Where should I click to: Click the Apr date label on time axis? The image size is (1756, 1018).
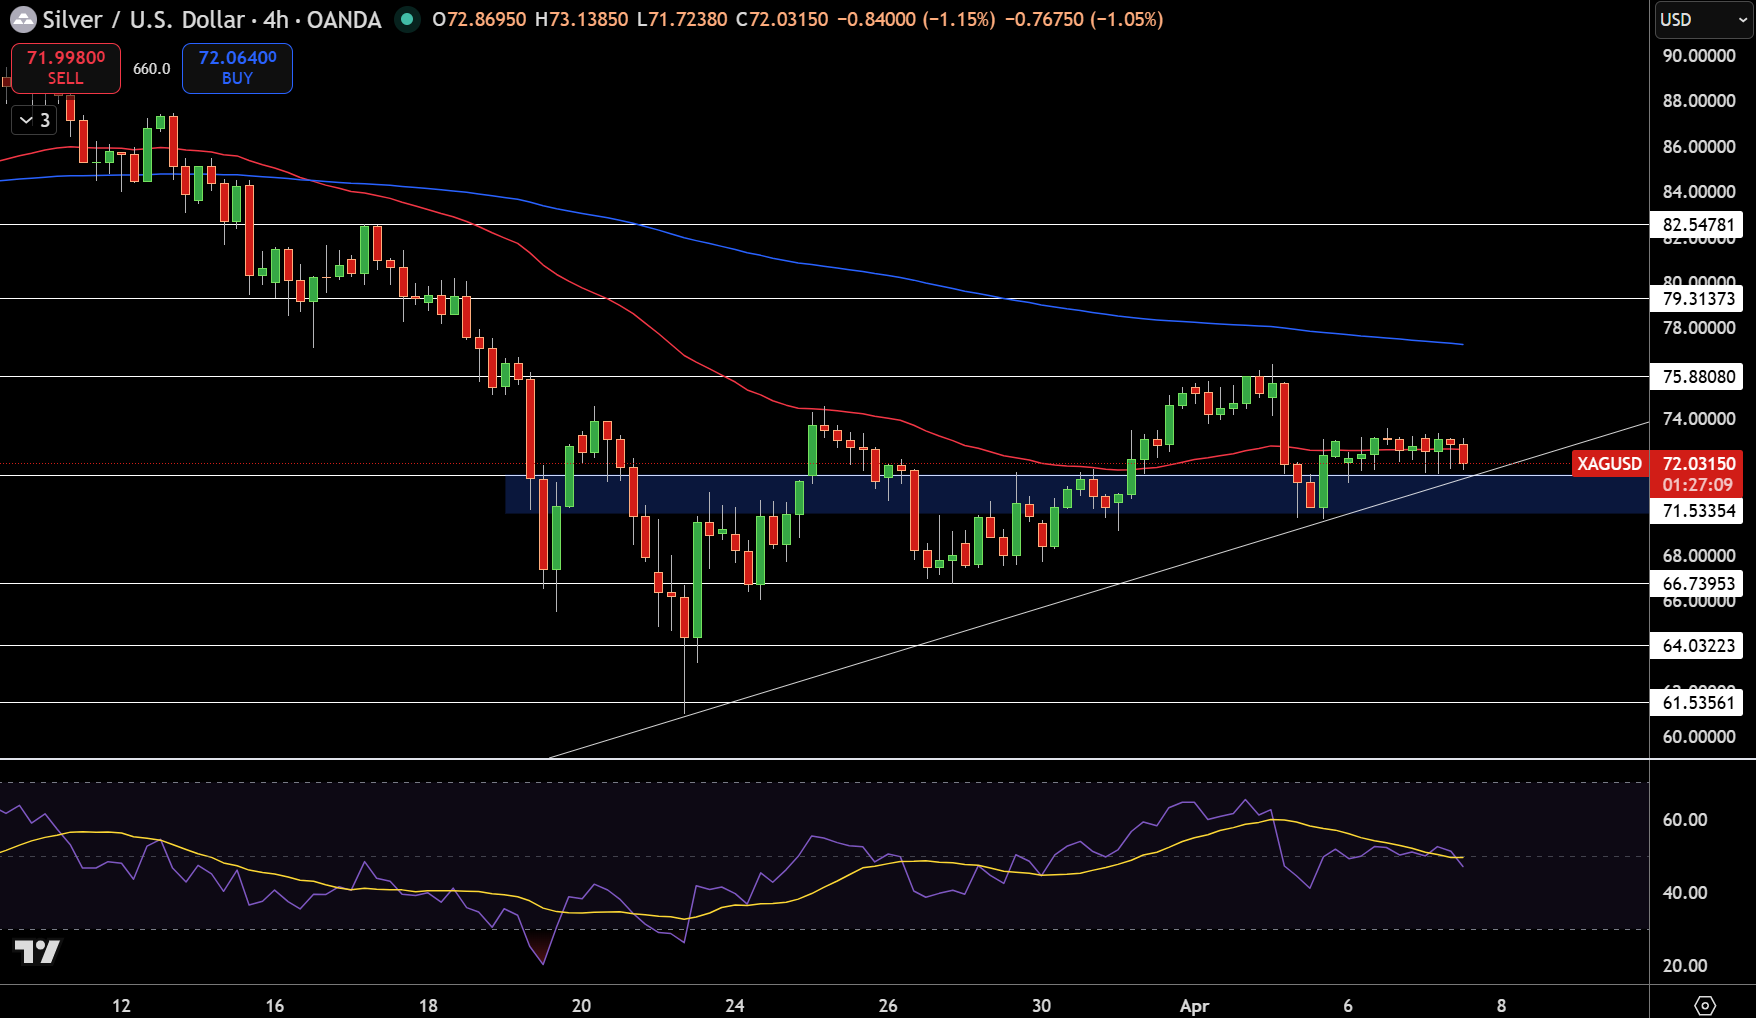point(1194,1006)
